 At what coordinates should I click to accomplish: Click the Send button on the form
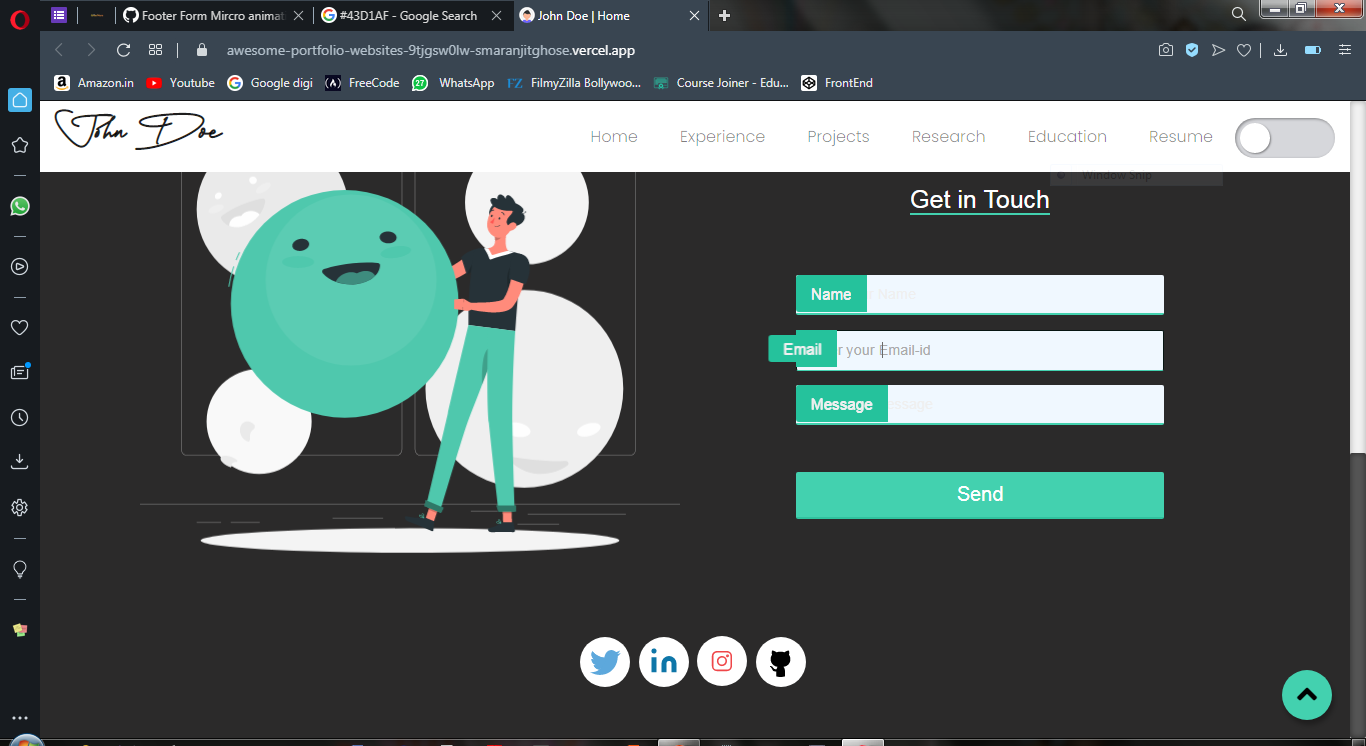[x=979, y=494]
